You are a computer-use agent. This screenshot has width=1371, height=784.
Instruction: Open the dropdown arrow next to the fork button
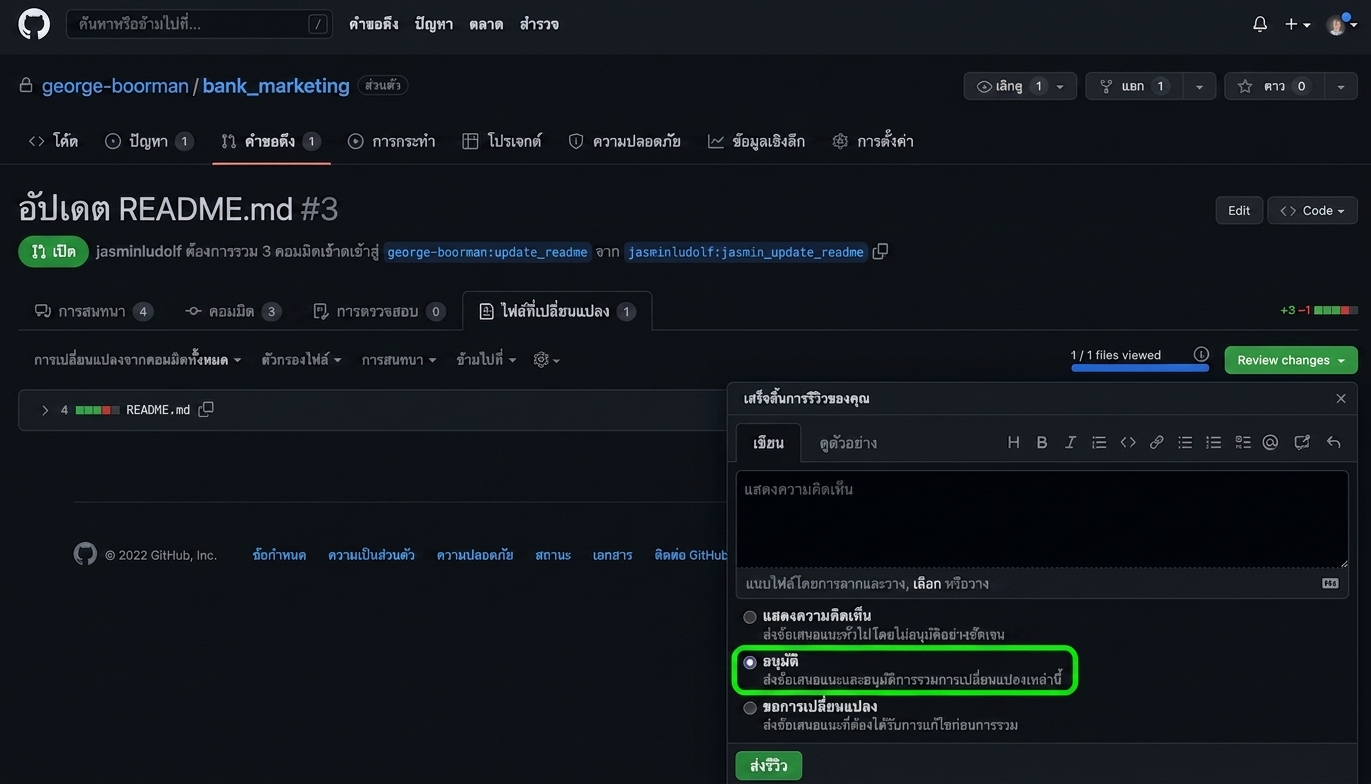point(1199,86)
